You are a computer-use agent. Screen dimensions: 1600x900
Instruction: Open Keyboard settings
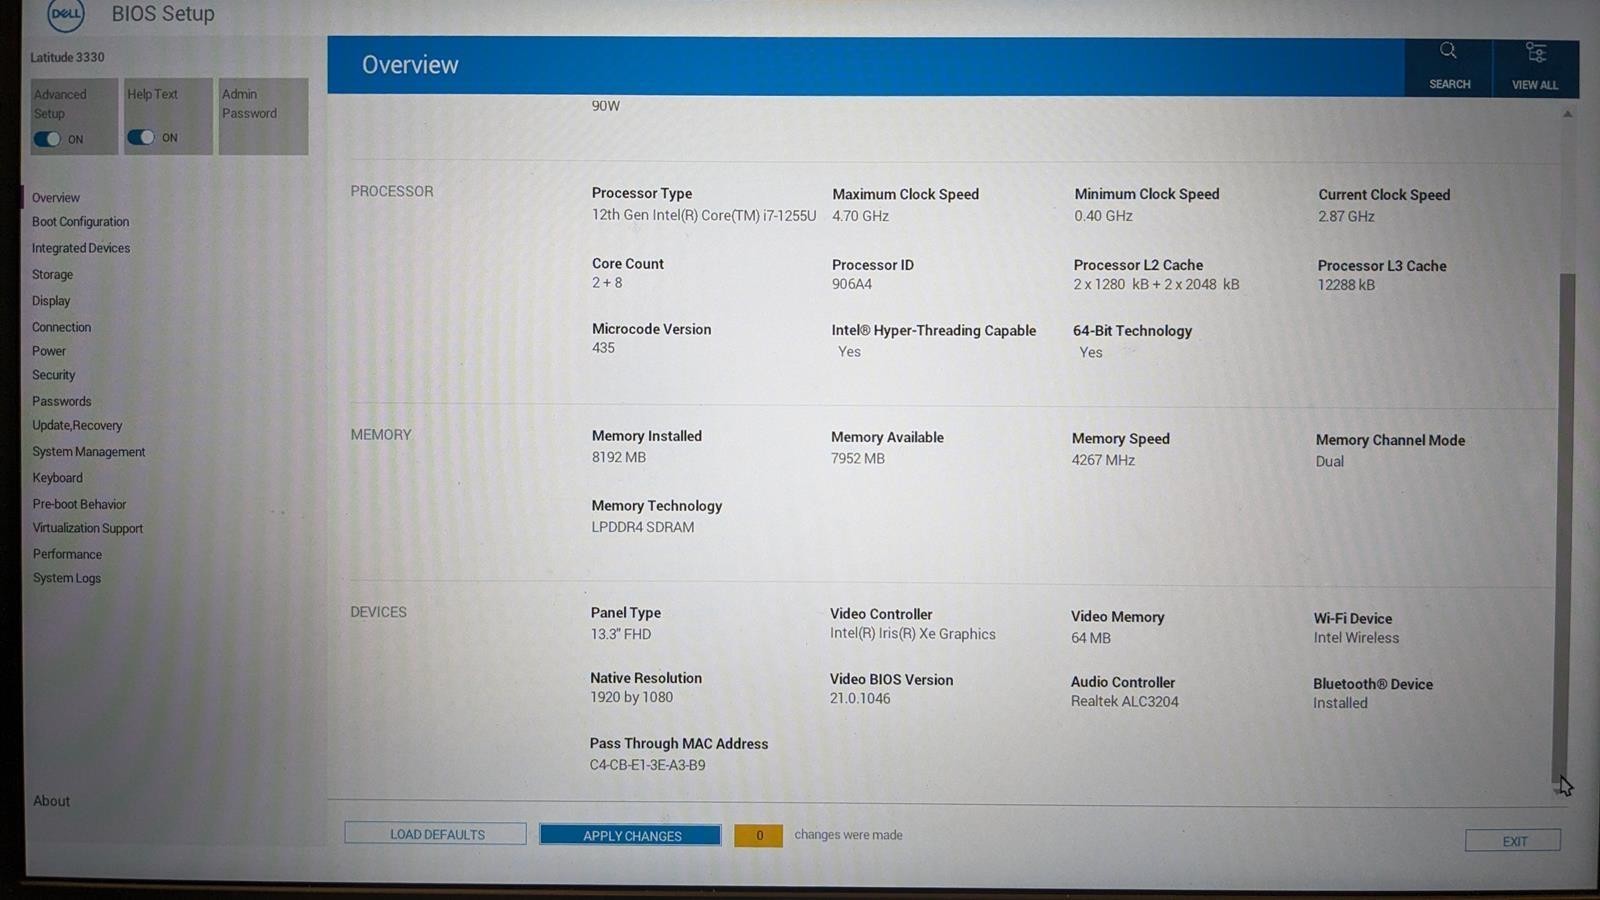(58, 478)
